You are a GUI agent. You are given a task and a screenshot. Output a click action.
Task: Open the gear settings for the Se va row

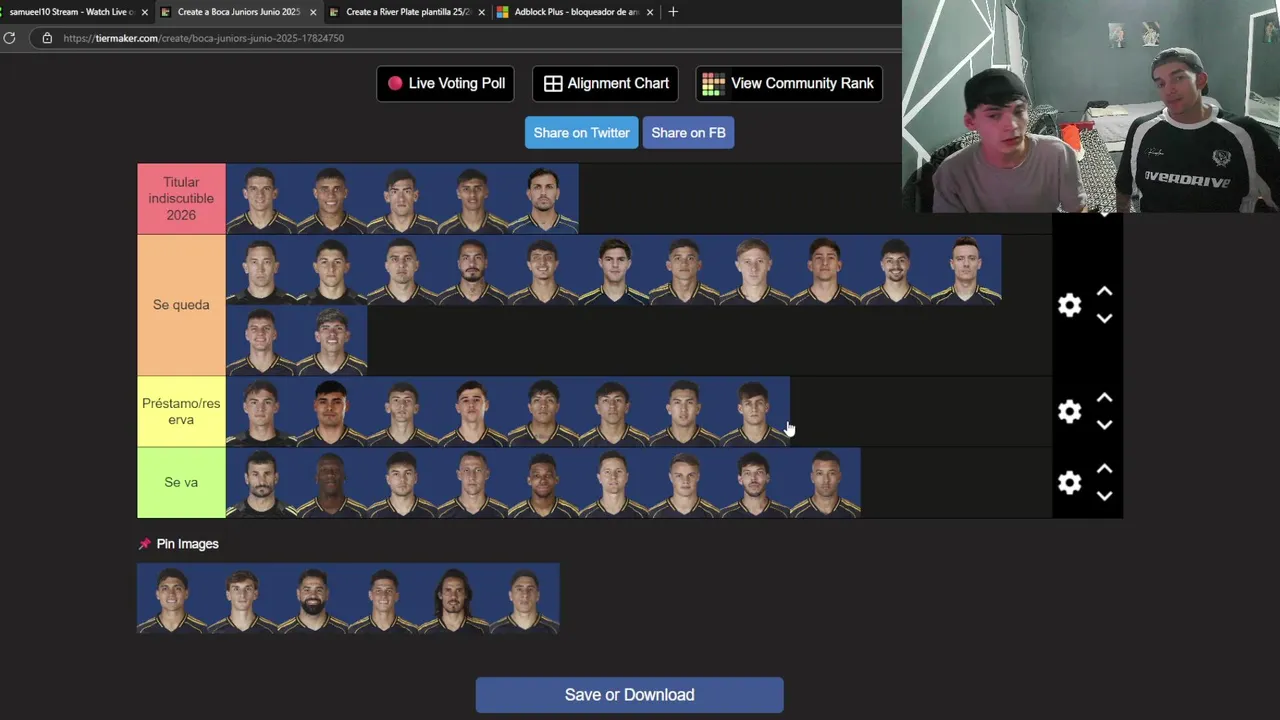[1070, 482]
